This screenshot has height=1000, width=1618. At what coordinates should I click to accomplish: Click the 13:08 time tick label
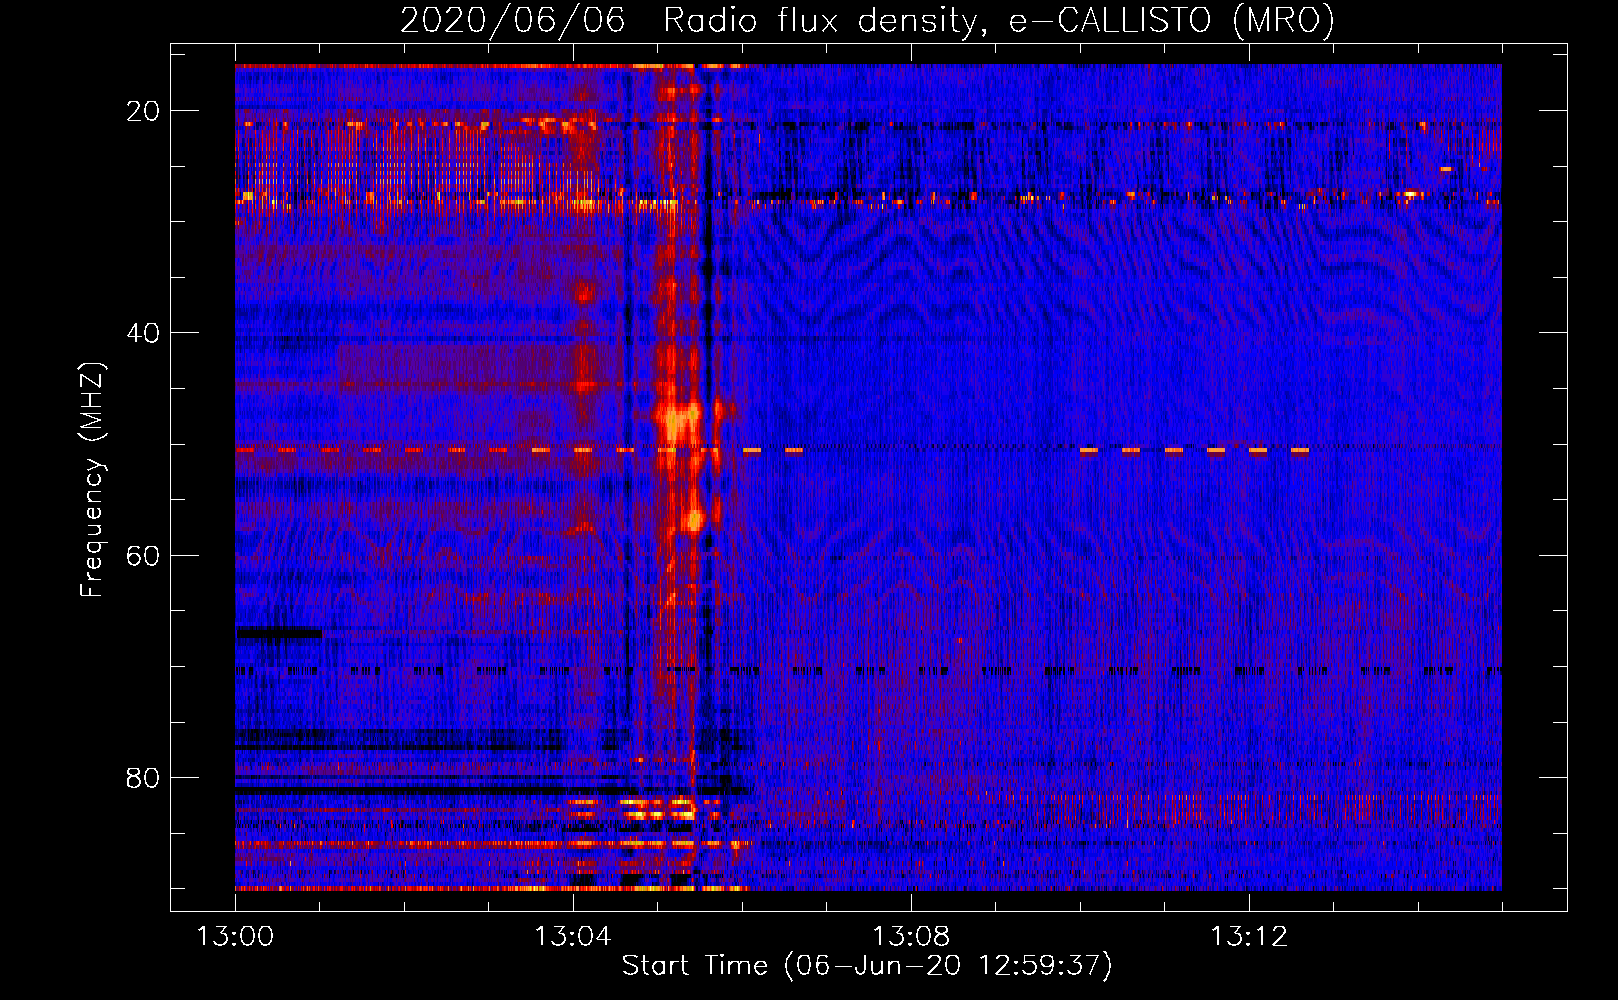point(911,937)
